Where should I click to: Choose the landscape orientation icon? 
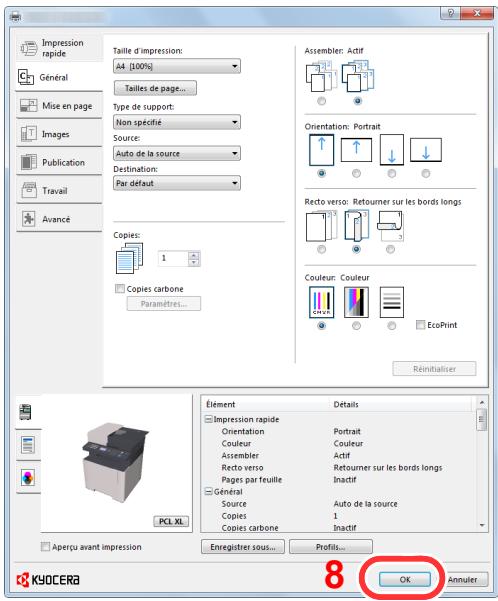tap(356, 150)
